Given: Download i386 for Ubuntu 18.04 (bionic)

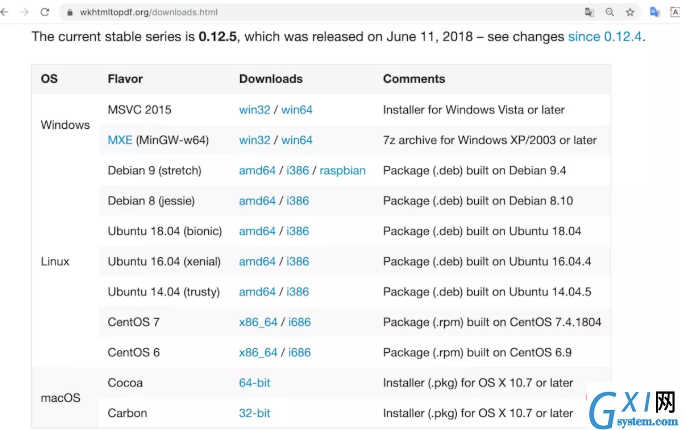Looking at the screenshot, I should (x=298, y=231).
